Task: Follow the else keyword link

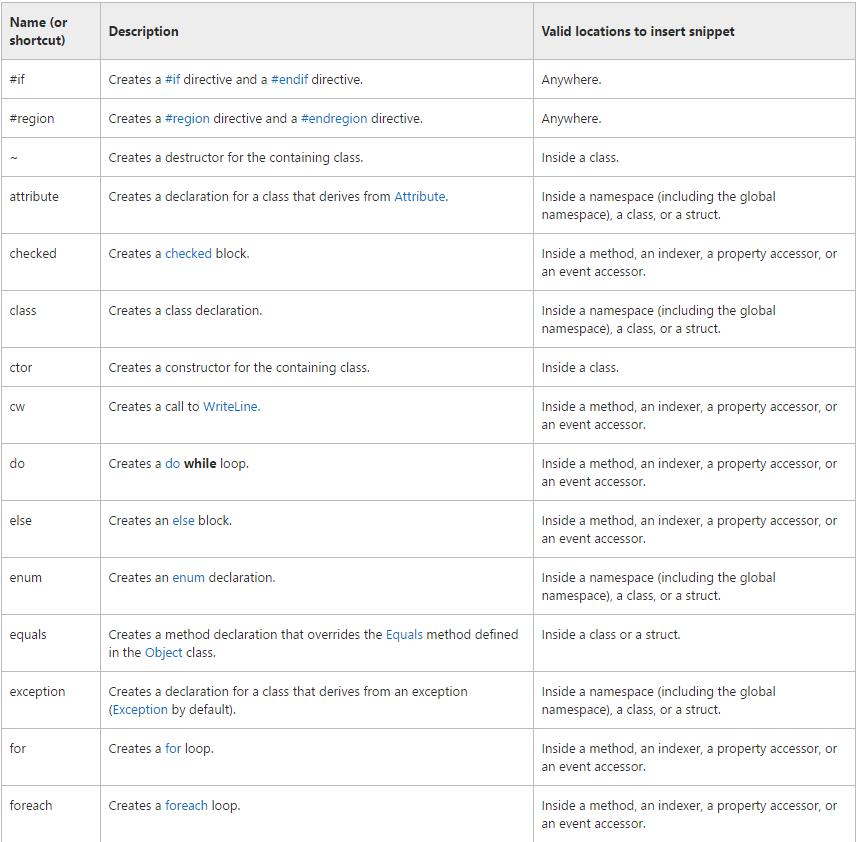Action: click(183, 520)
